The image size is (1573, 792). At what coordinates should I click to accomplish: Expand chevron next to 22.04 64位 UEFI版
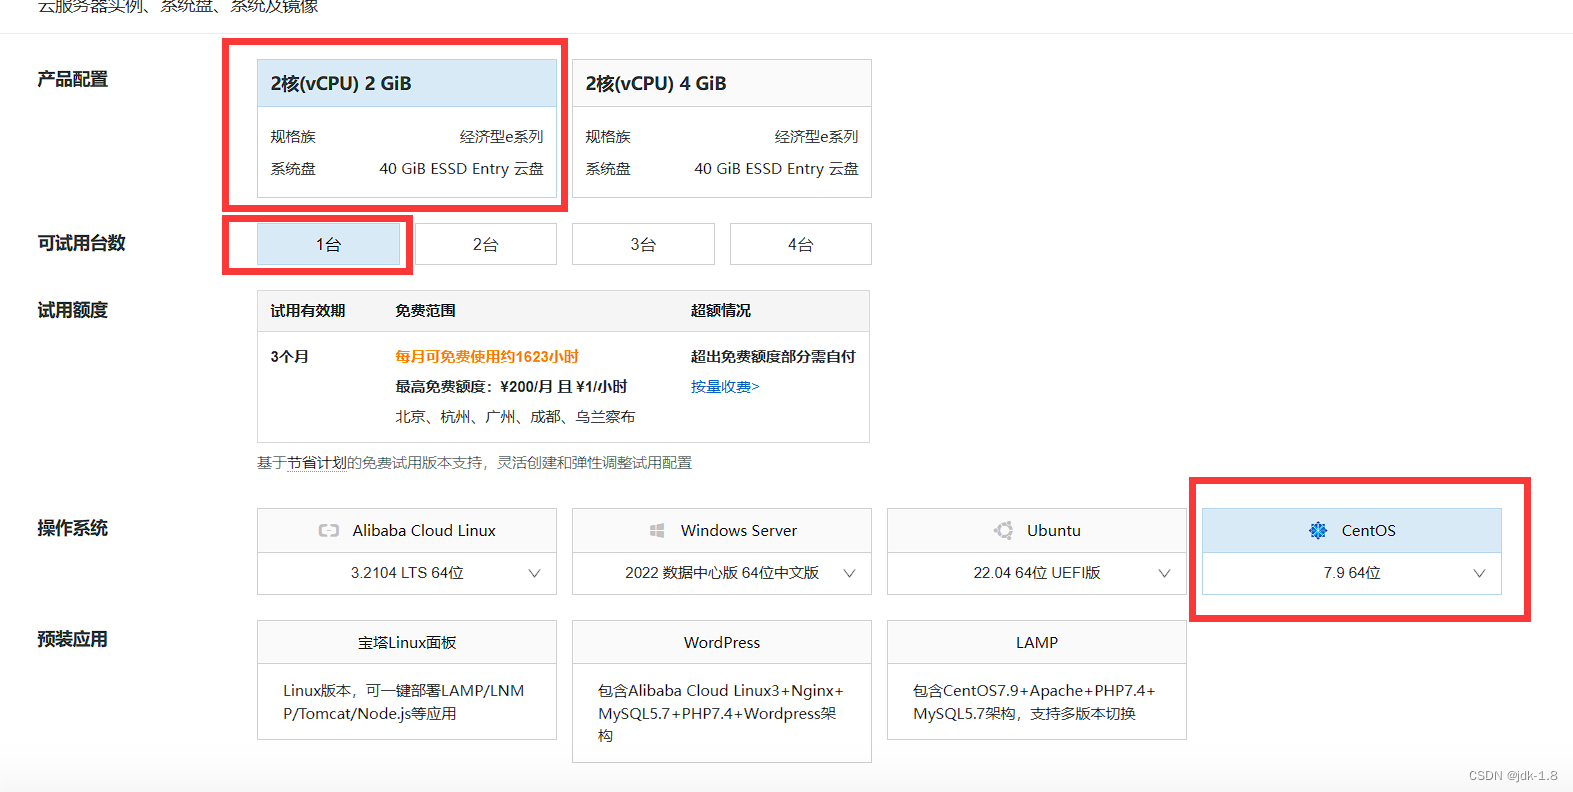pos(1164,573)
